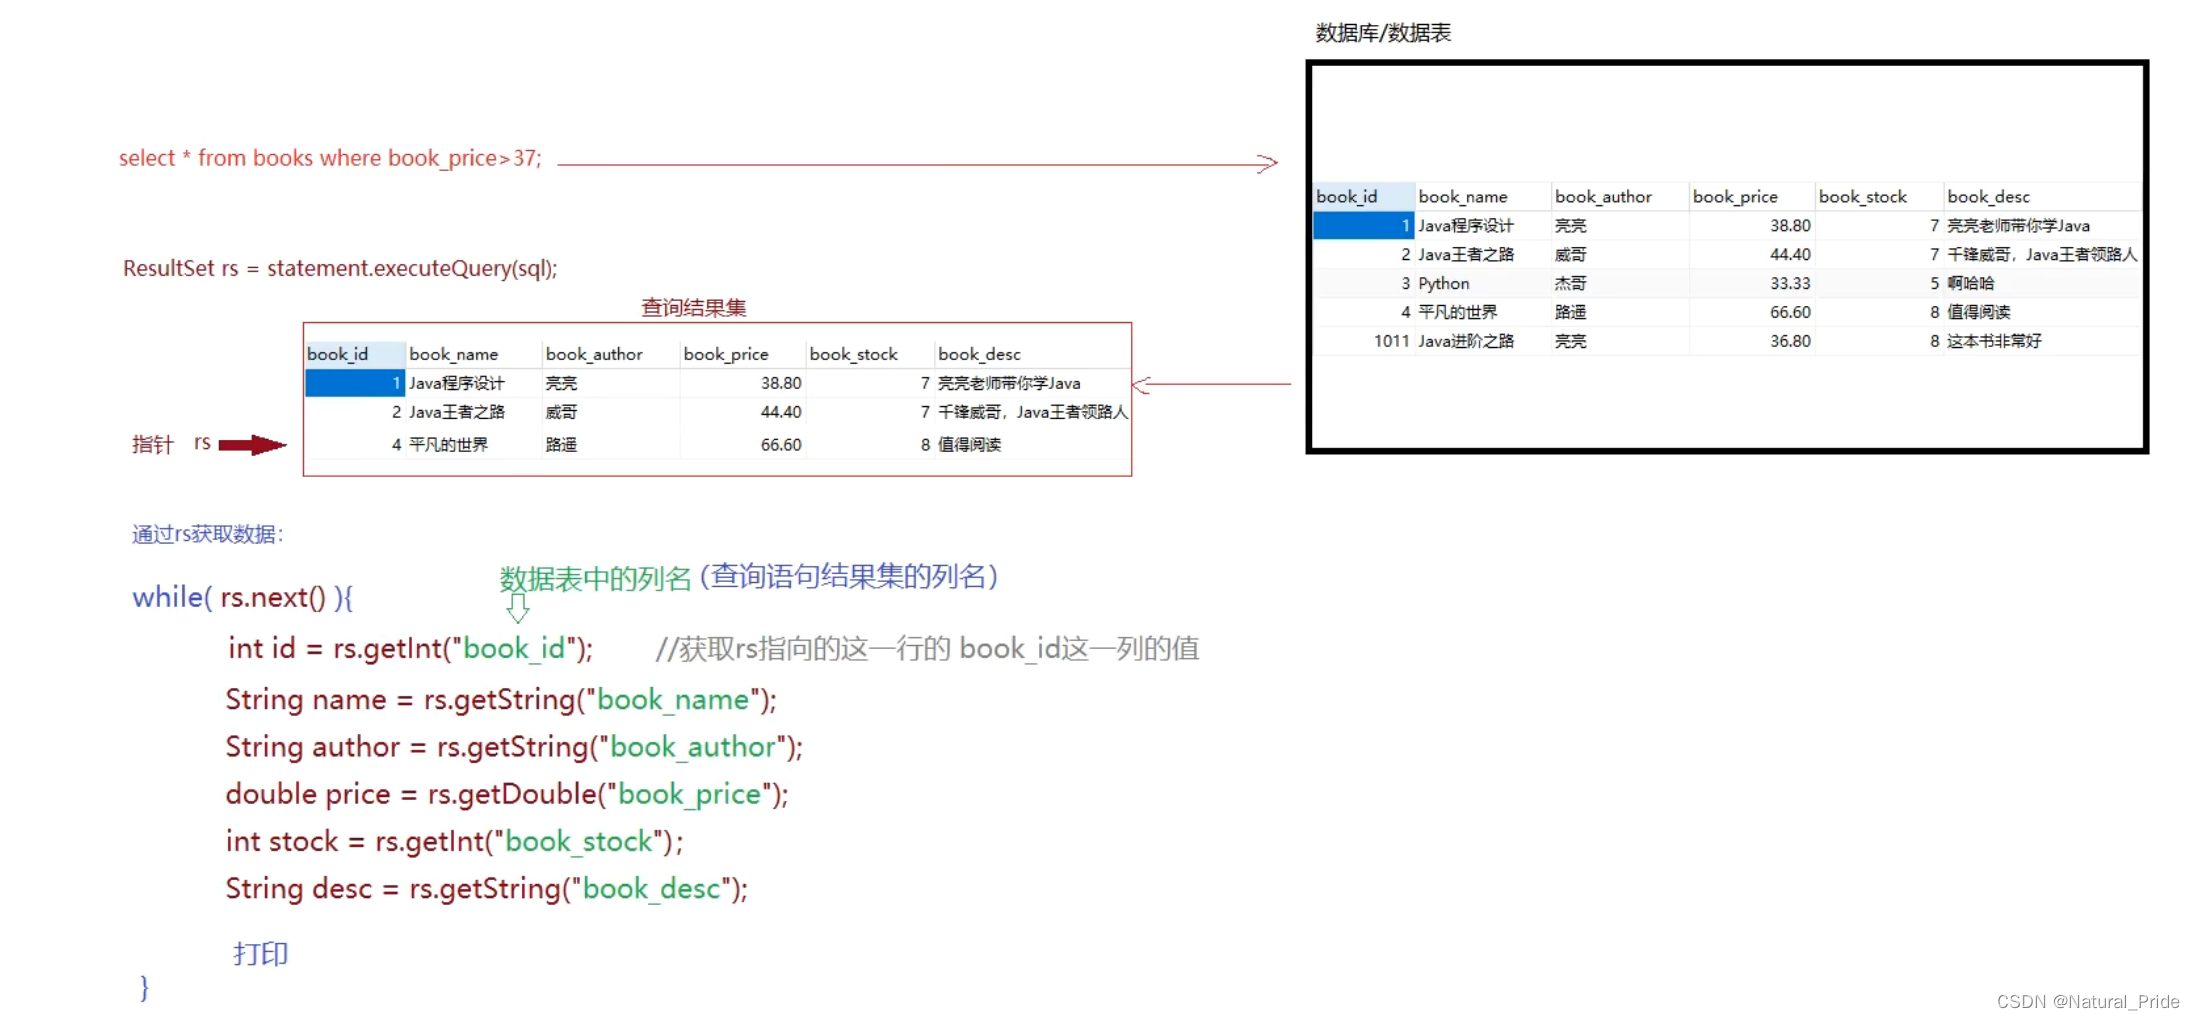Click the red SQL select statement text
Image resolution: width=2195 pixels, height=1020 pixels.
point(330,158)
